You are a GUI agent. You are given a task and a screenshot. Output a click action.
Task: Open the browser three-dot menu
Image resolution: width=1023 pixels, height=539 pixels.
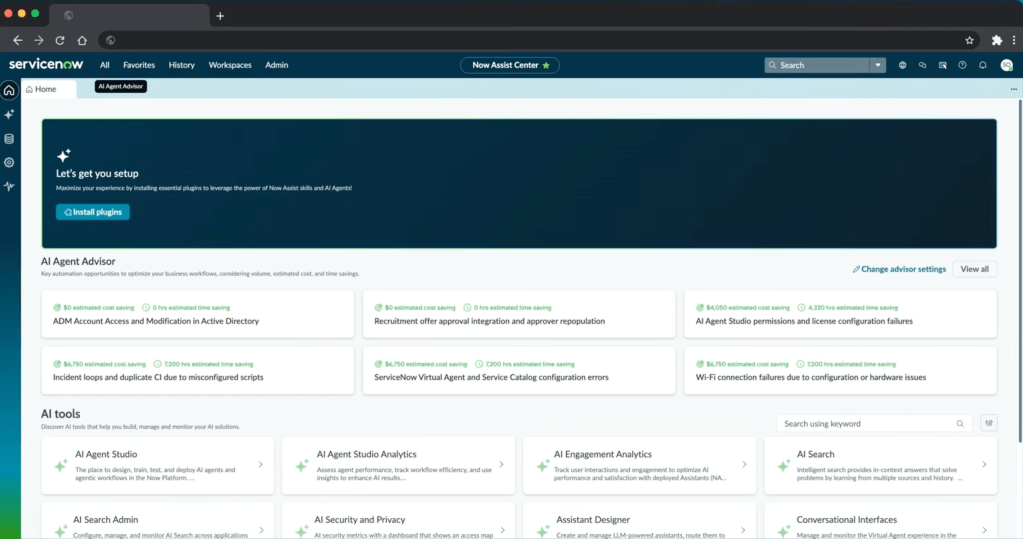click(x=1014, y=40)
